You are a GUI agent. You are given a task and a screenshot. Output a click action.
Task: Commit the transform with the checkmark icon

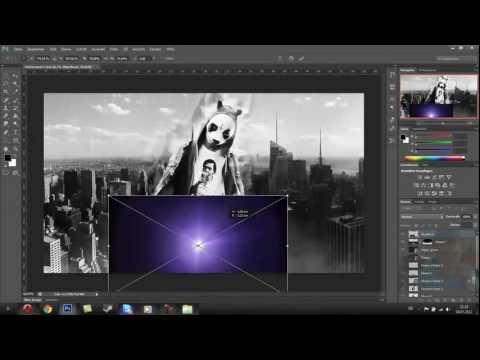pos(301,59)
